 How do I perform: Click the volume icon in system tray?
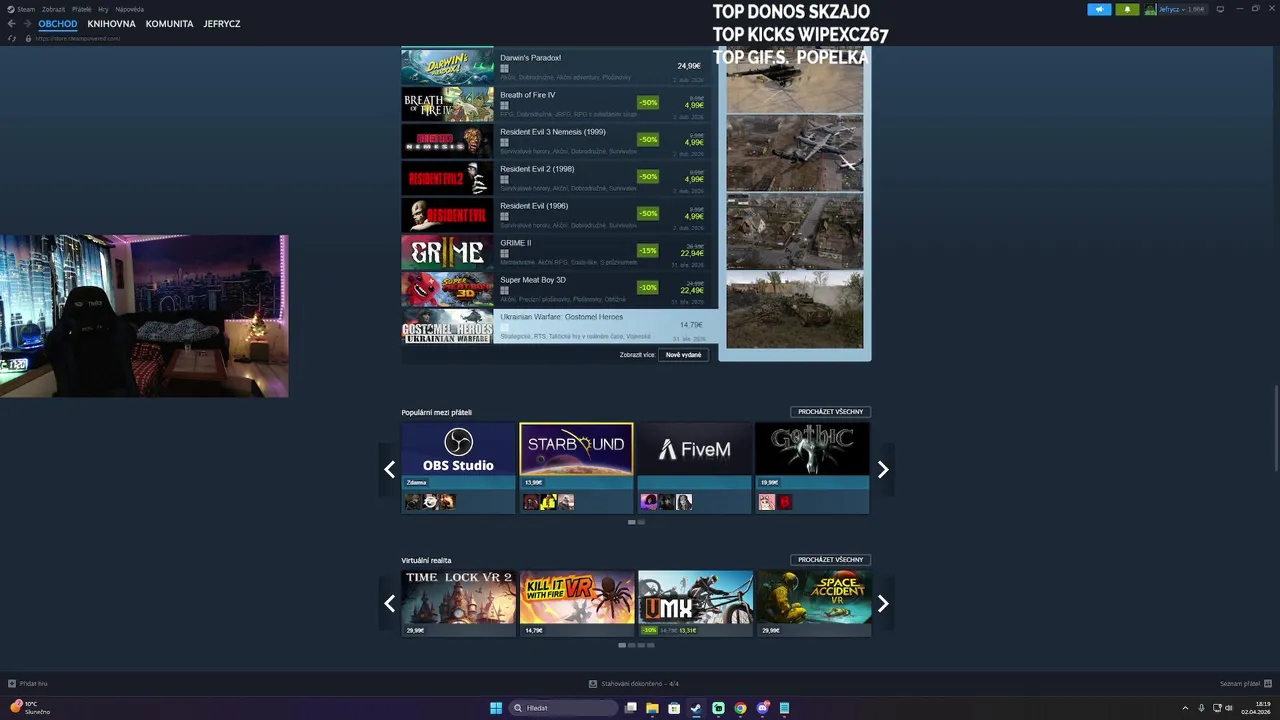click(x=1230, y=708)
